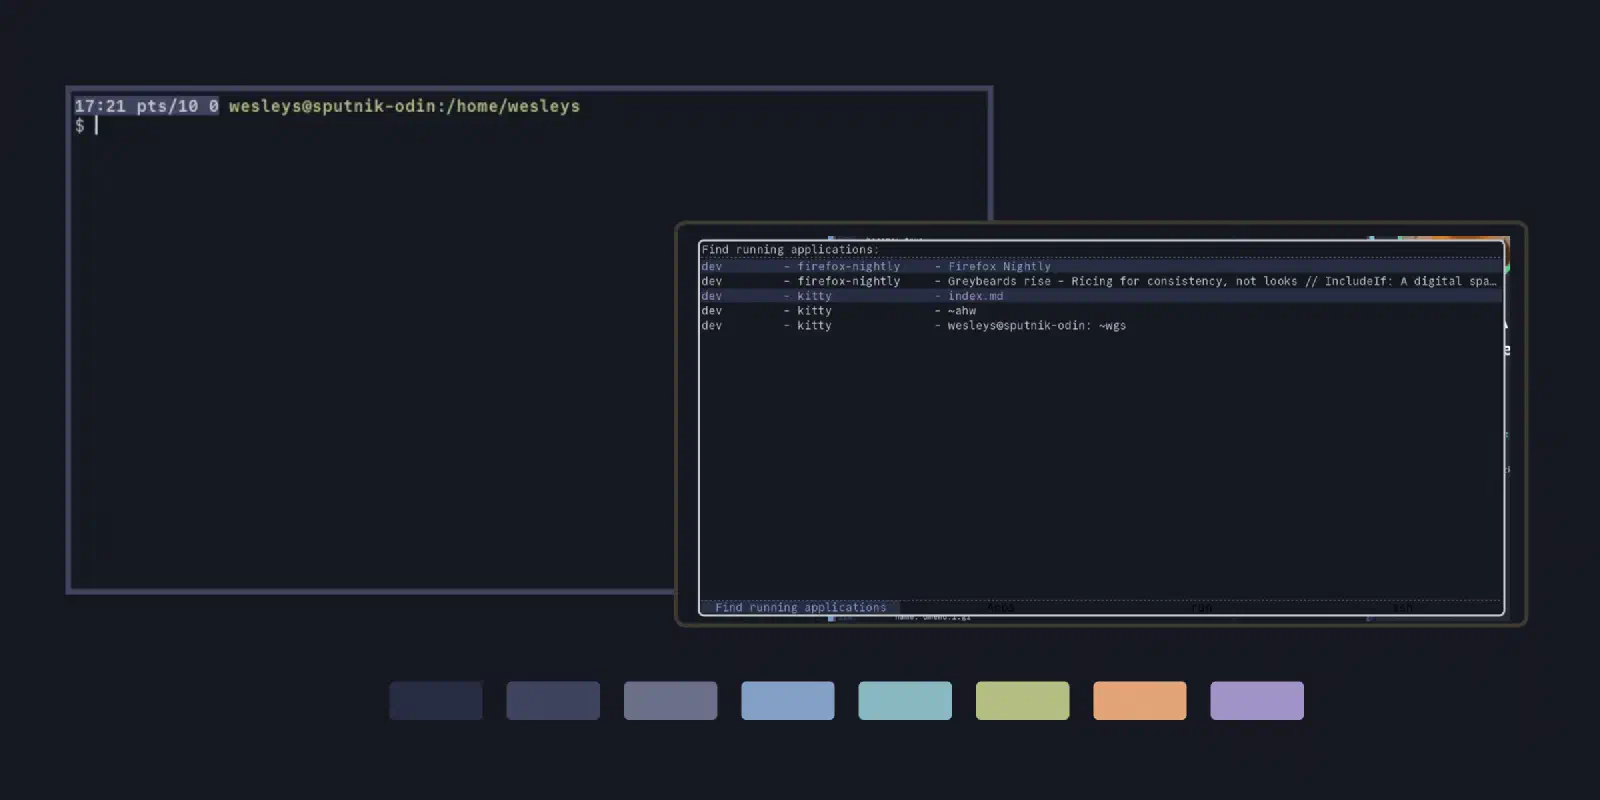The height and width of the screenshot is (800, 1600).
Task: Open the Greybeards rise firefox-nightly entry
Action: pyautogui.click(x=1101, y=281)
